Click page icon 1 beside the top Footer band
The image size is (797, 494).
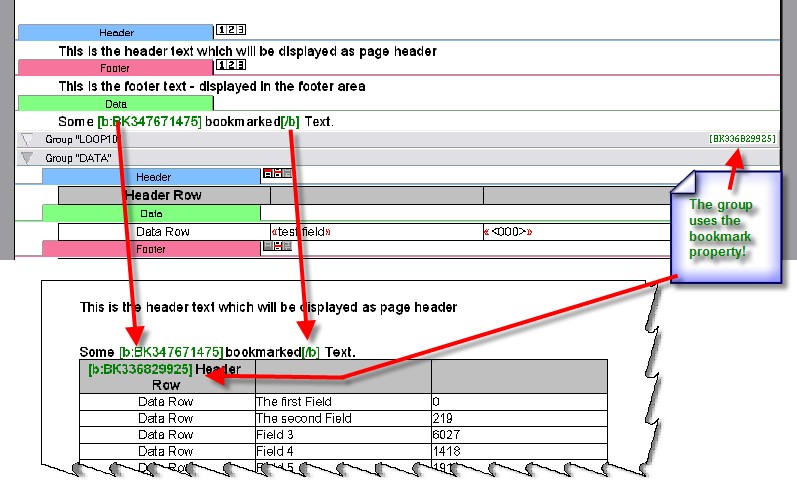[221, 66]
